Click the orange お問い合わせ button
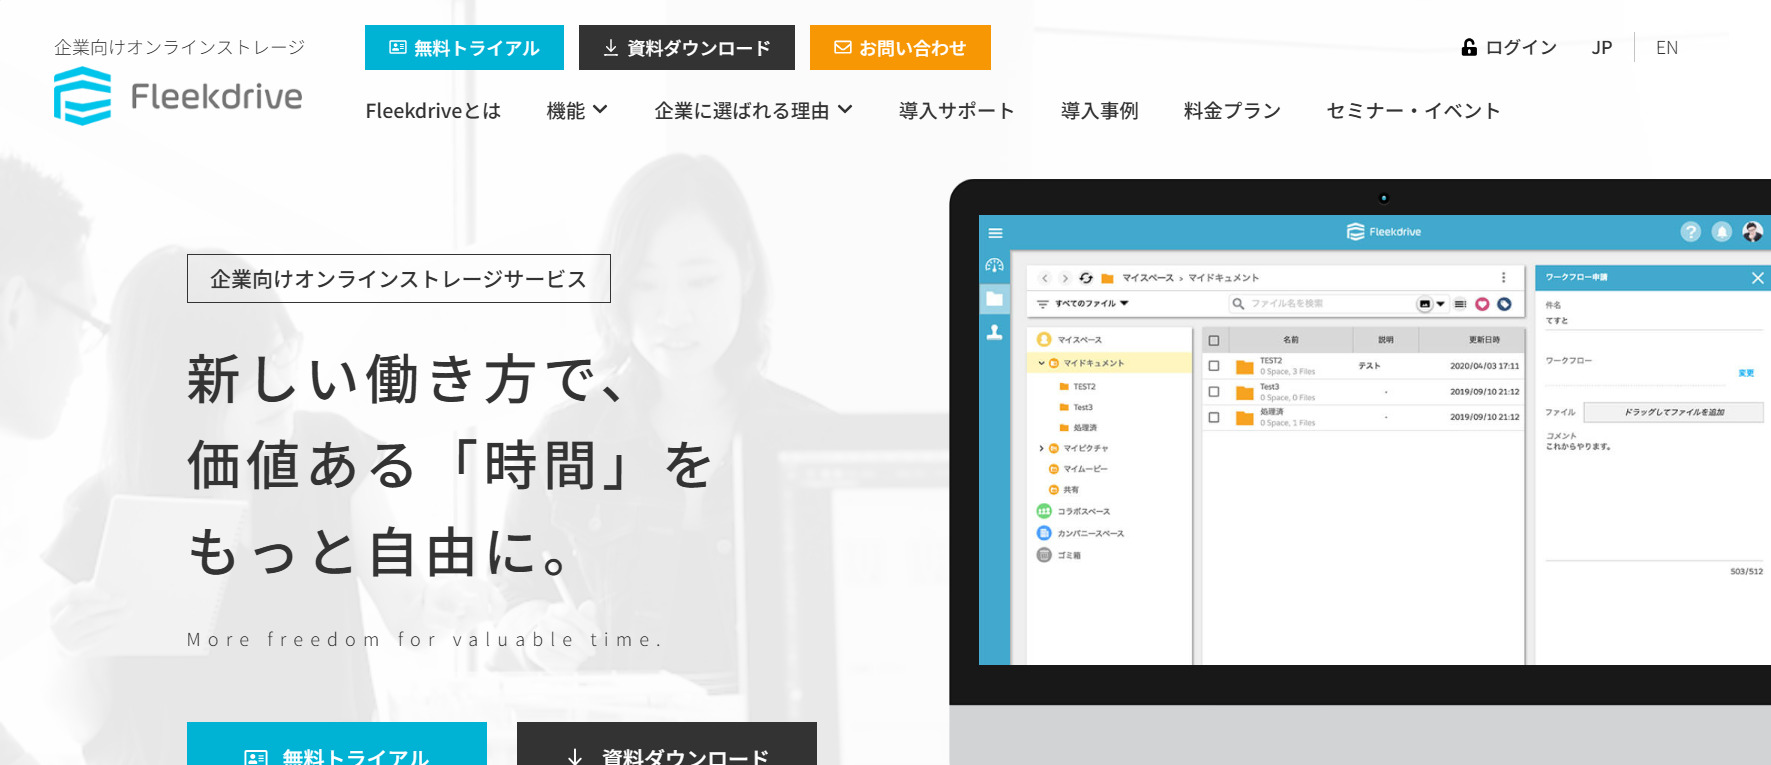This screenshot has height=765, width=1771. pos(900,47)
